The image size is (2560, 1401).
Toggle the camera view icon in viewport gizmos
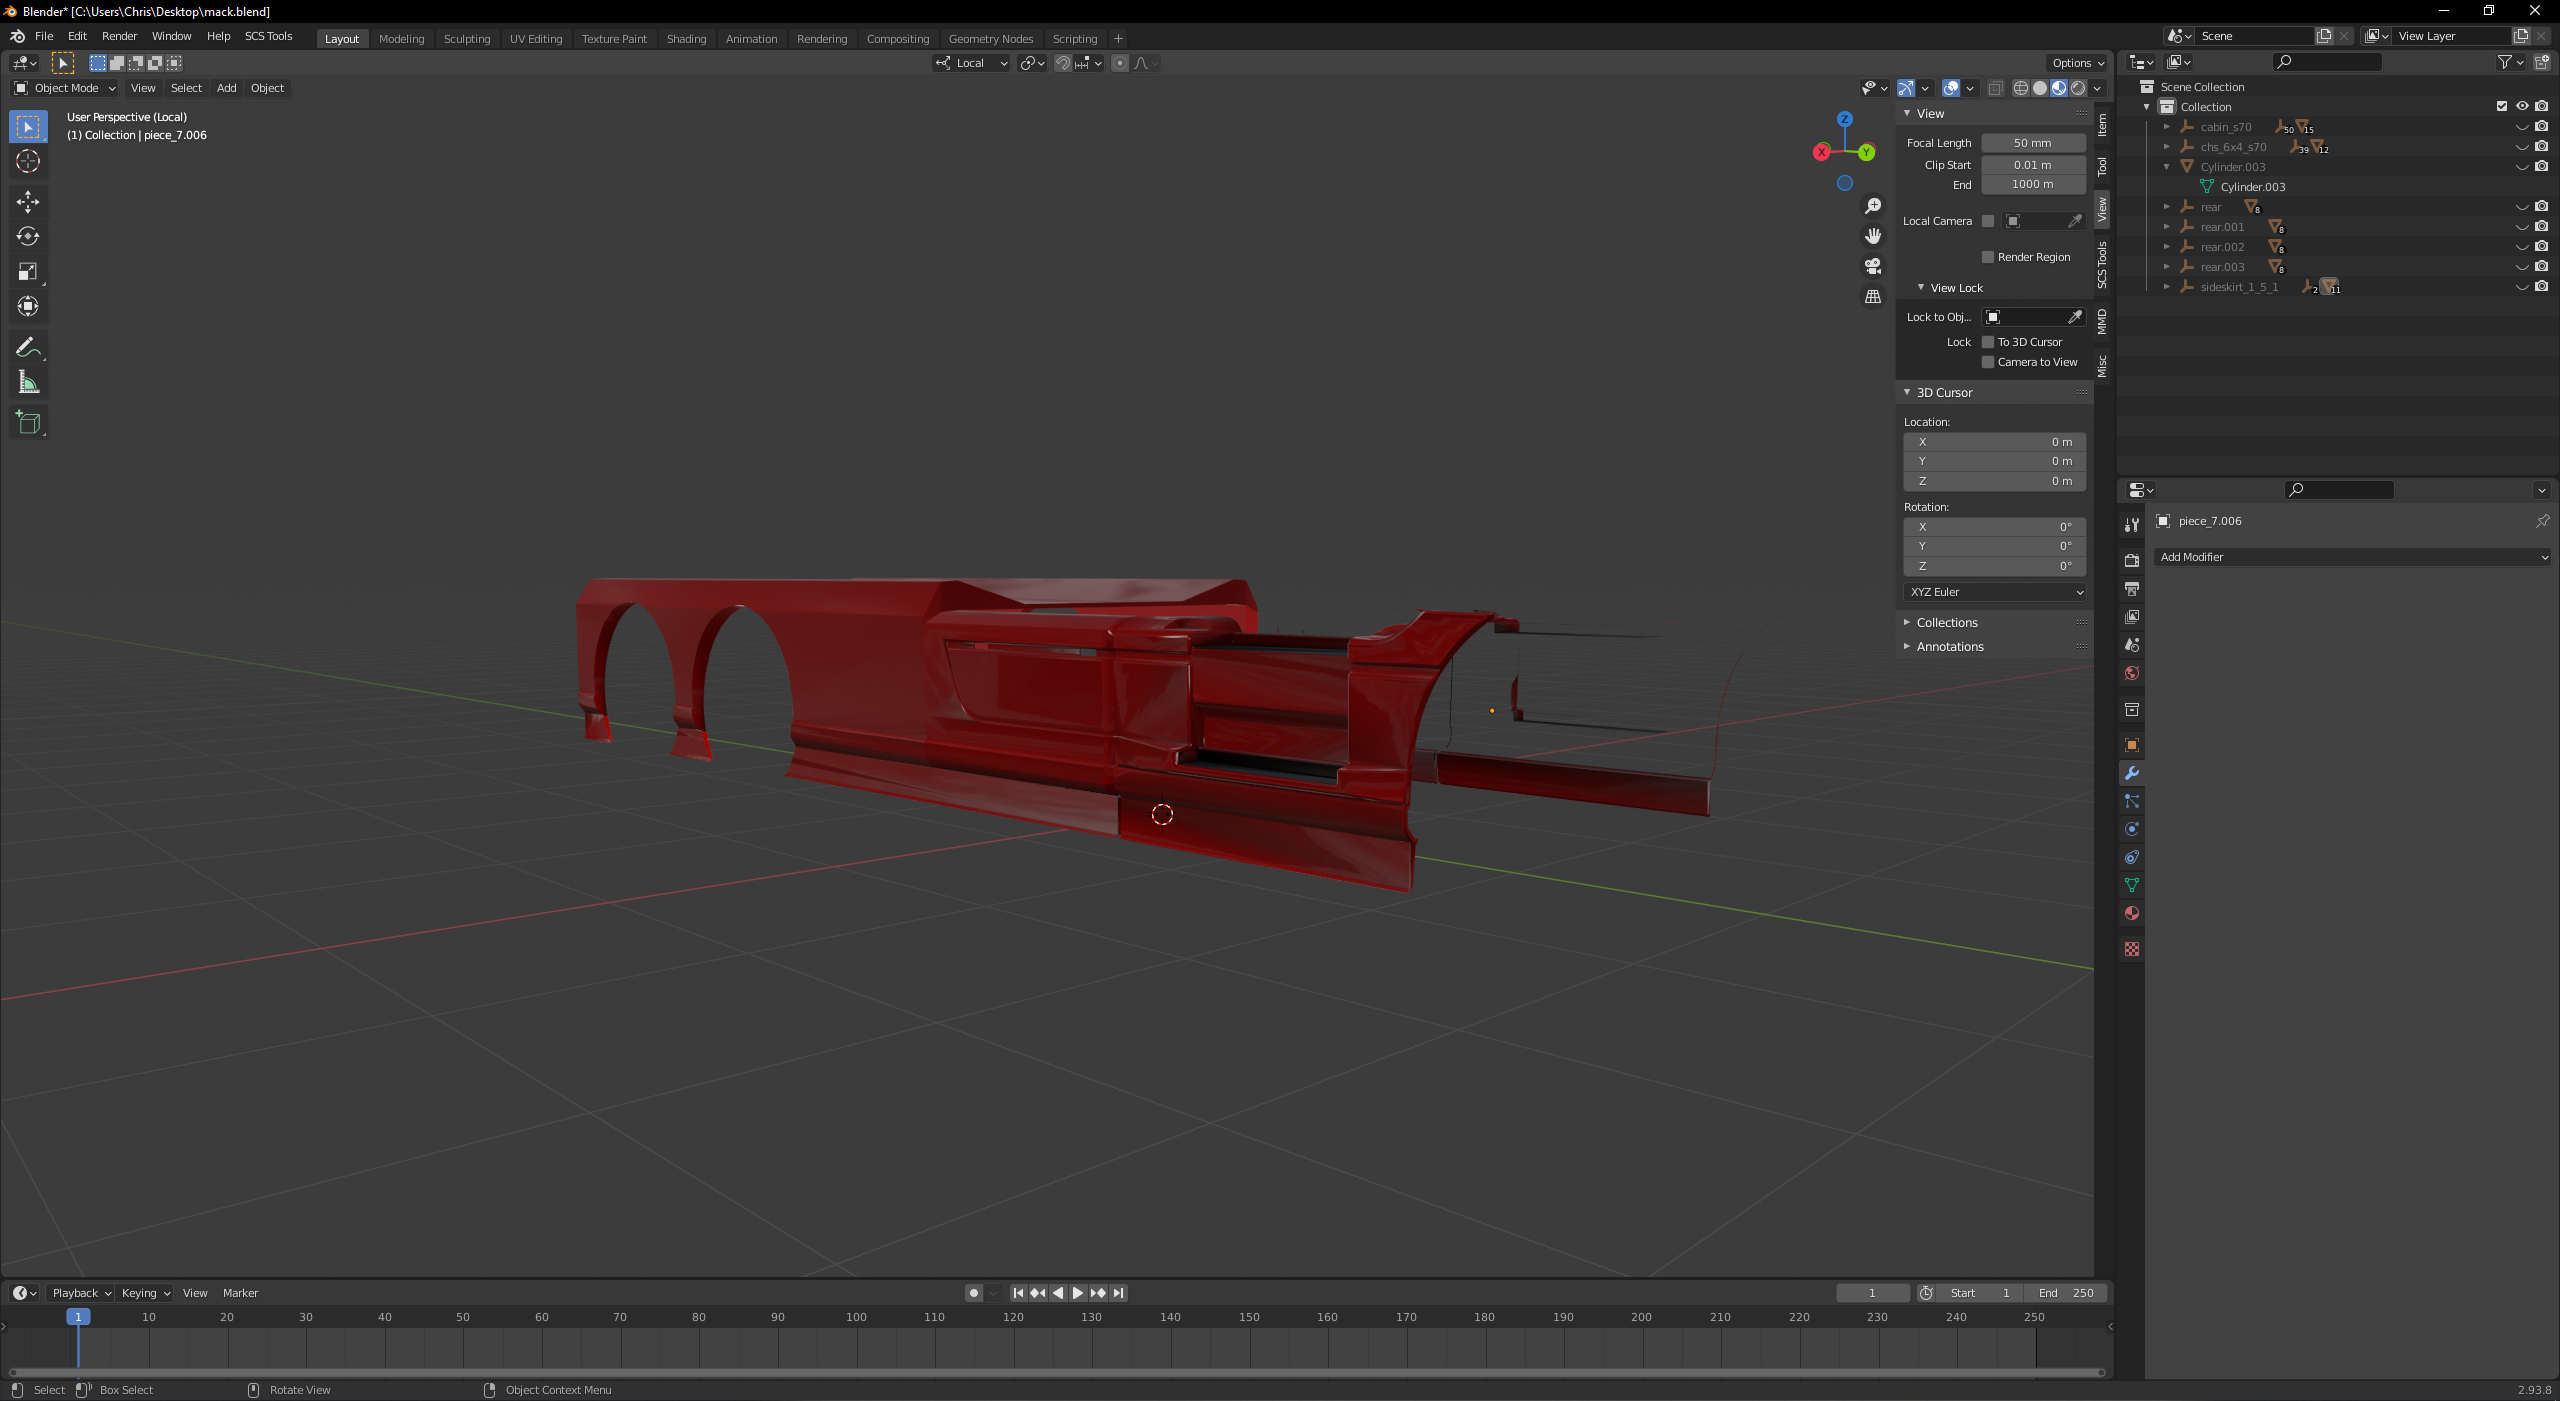coord(1872,266)
